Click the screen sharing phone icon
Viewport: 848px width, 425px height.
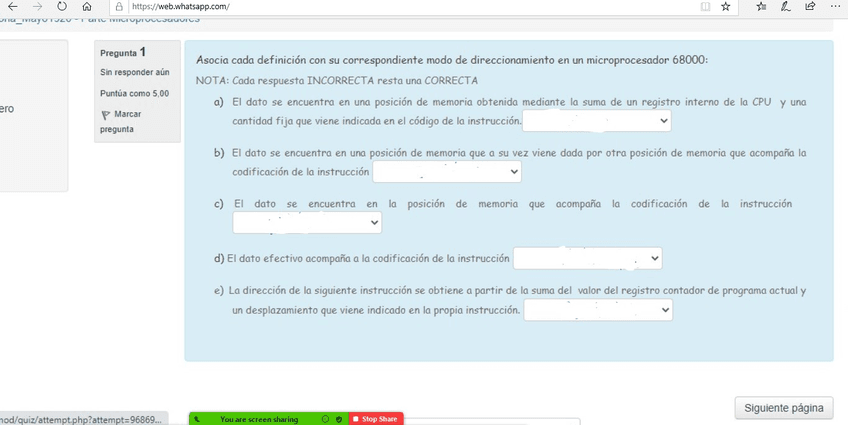click(x=196, y=419)
